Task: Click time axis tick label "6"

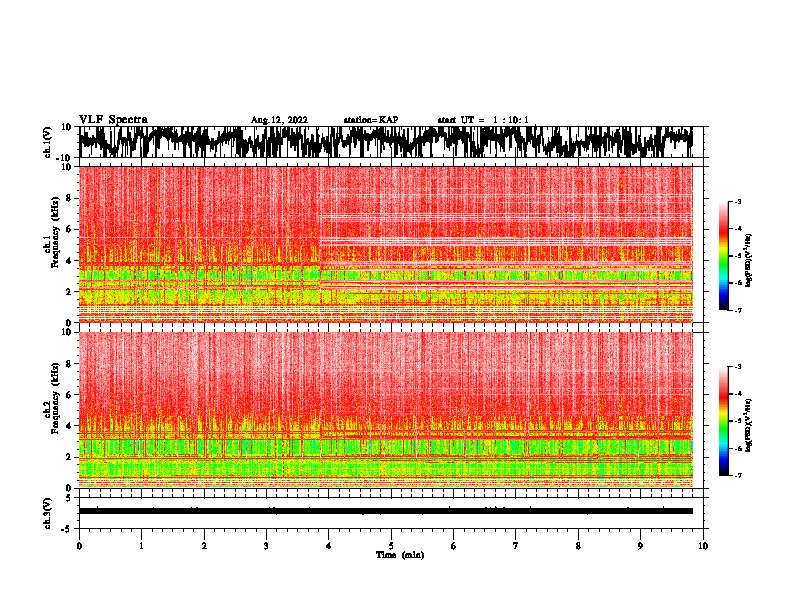Action: pos(453,546)
